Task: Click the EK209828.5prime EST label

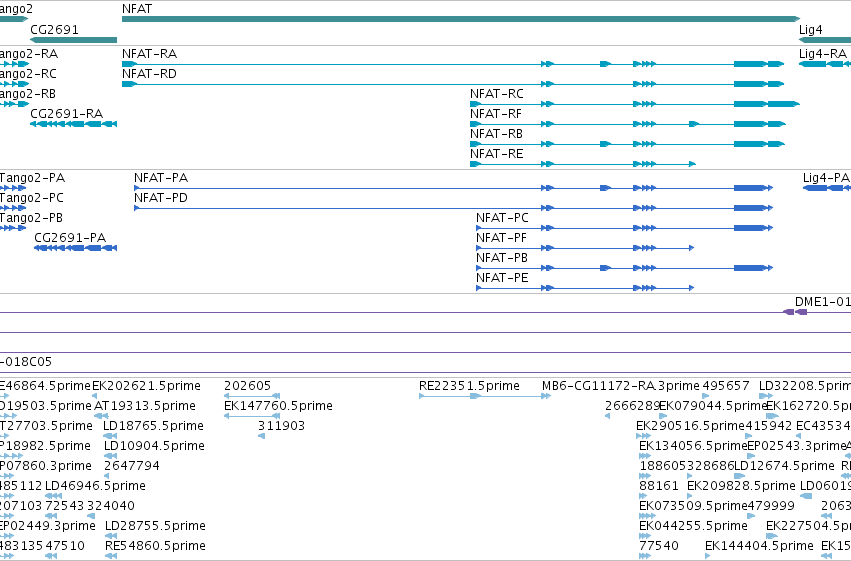Action: [x=741, y=486]
